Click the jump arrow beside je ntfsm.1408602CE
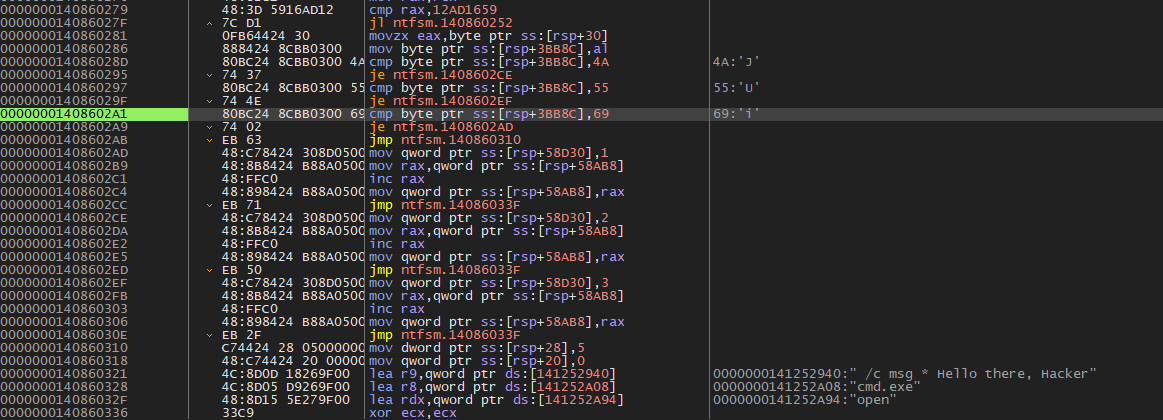 (208, 75)
